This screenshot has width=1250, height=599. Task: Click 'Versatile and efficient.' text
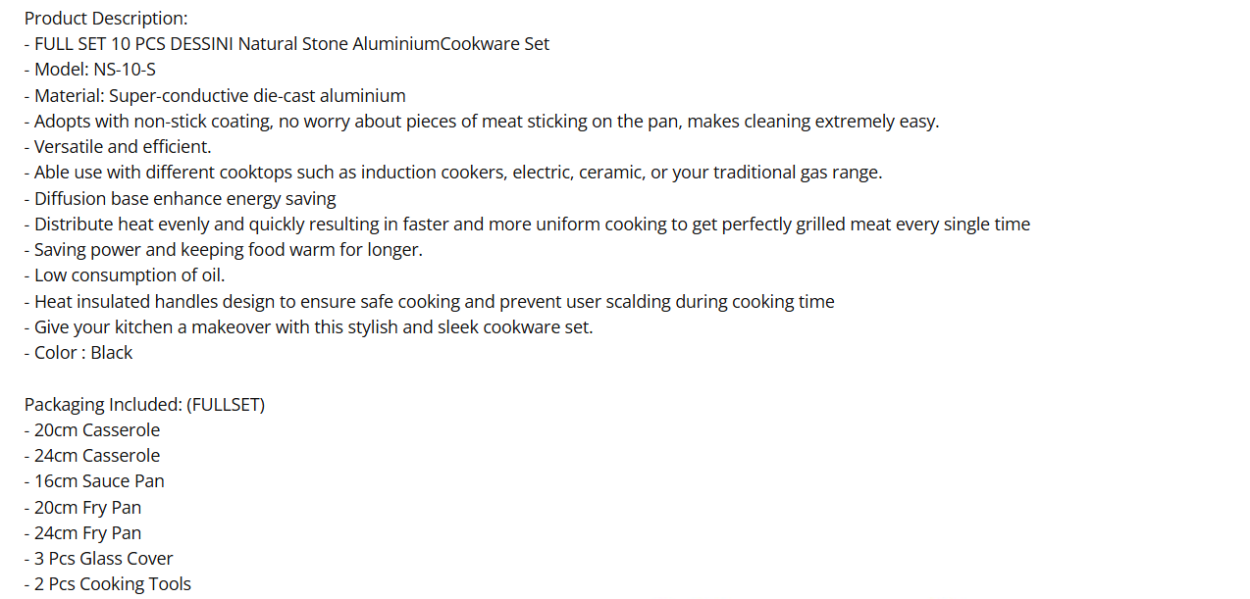coord(118,147)
